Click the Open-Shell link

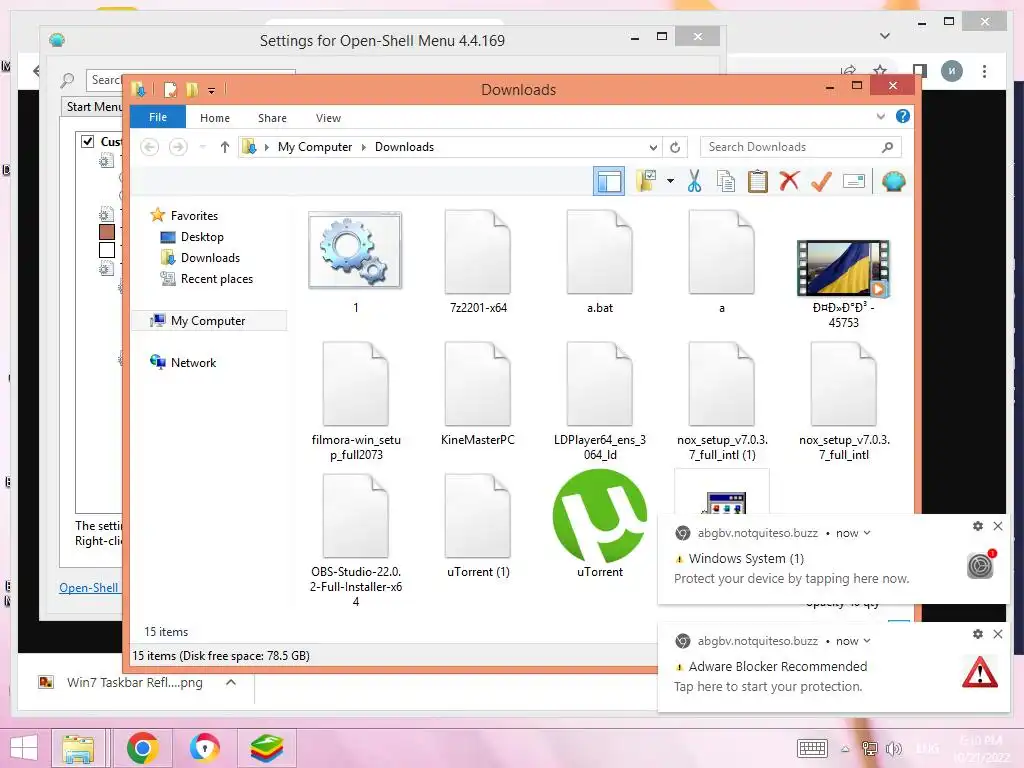click(x=89, y=587)
